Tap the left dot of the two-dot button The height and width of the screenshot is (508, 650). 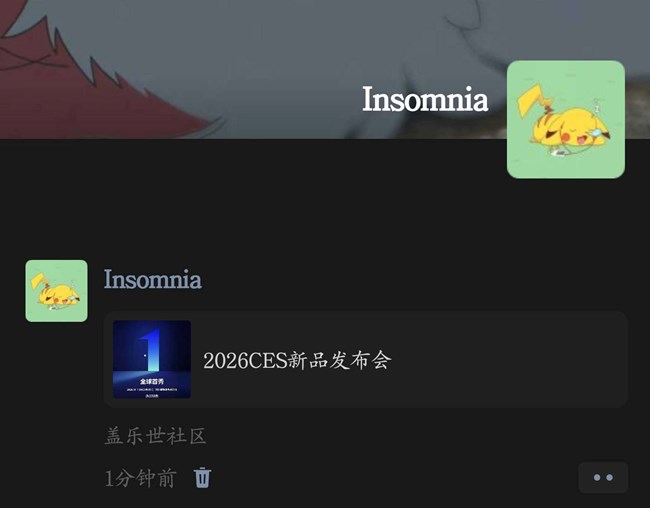(x=597, y=478)
